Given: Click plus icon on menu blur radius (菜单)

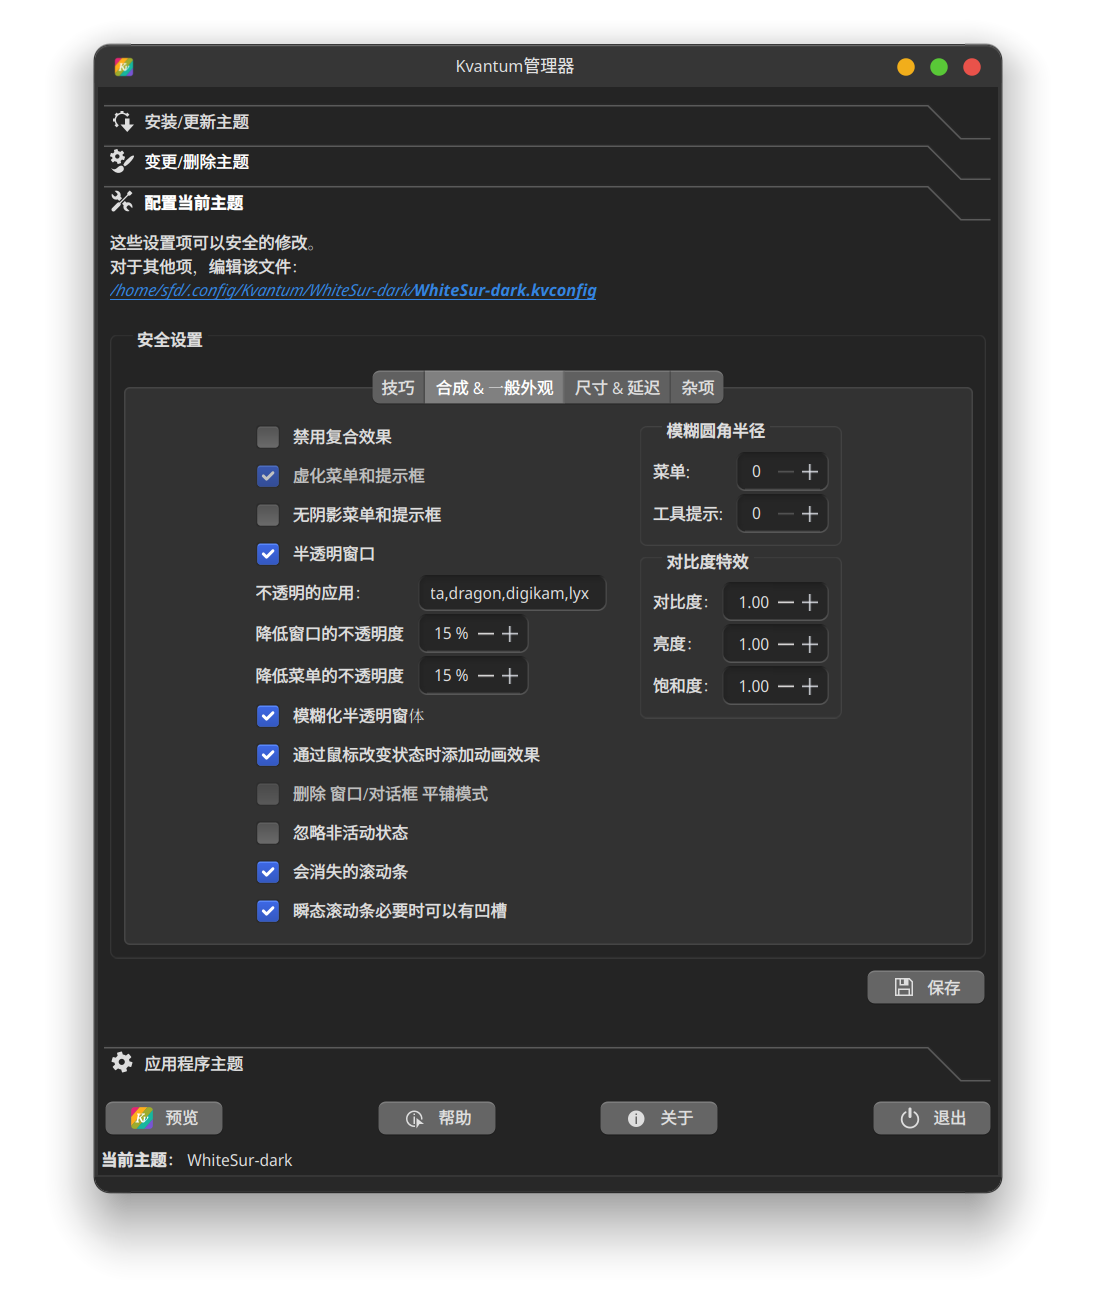Looking at the screenshot, I should [x=810, y=472].
